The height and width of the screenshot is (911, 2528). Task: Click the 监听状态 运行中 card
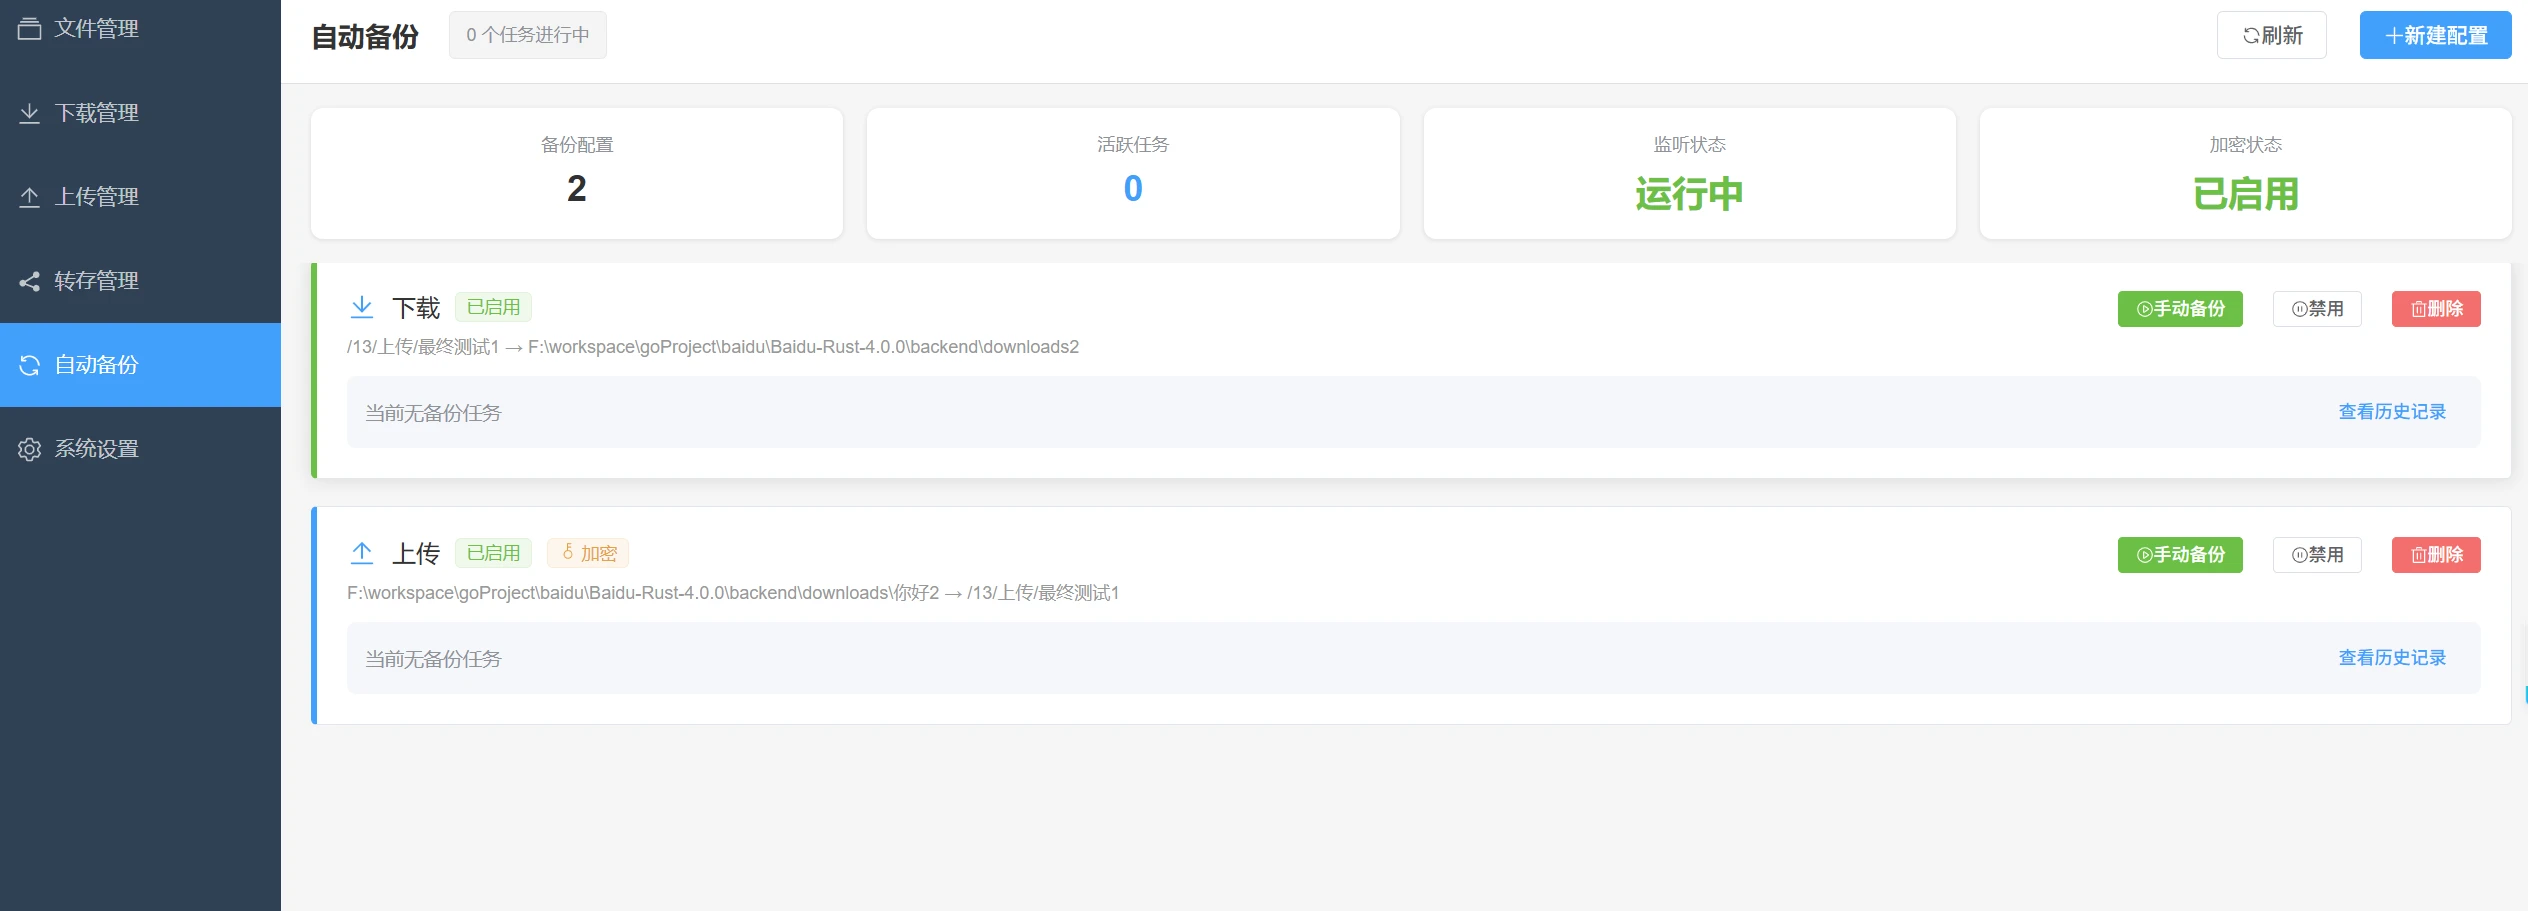click(1689, 173)
